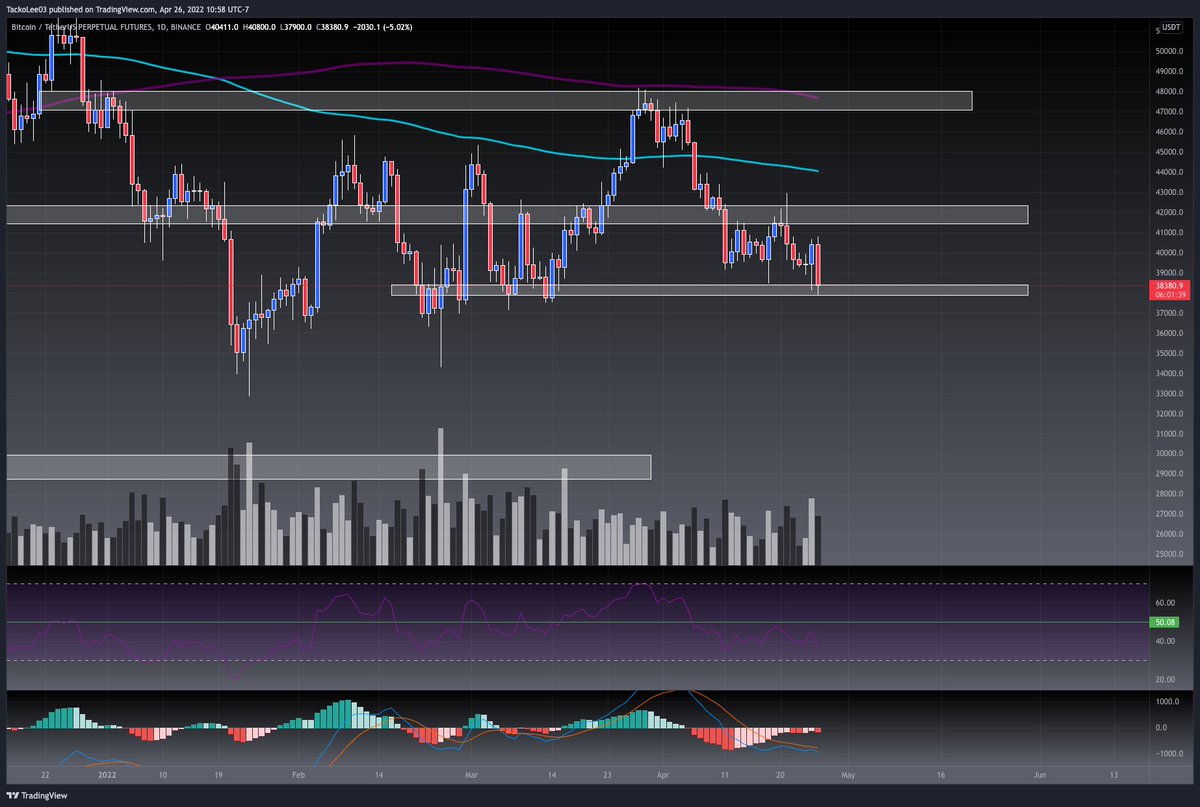Click the green RSI value label 50.08
Image resolution: width=1200 pixels, height=807 pixels.
tap(1166, 622)
